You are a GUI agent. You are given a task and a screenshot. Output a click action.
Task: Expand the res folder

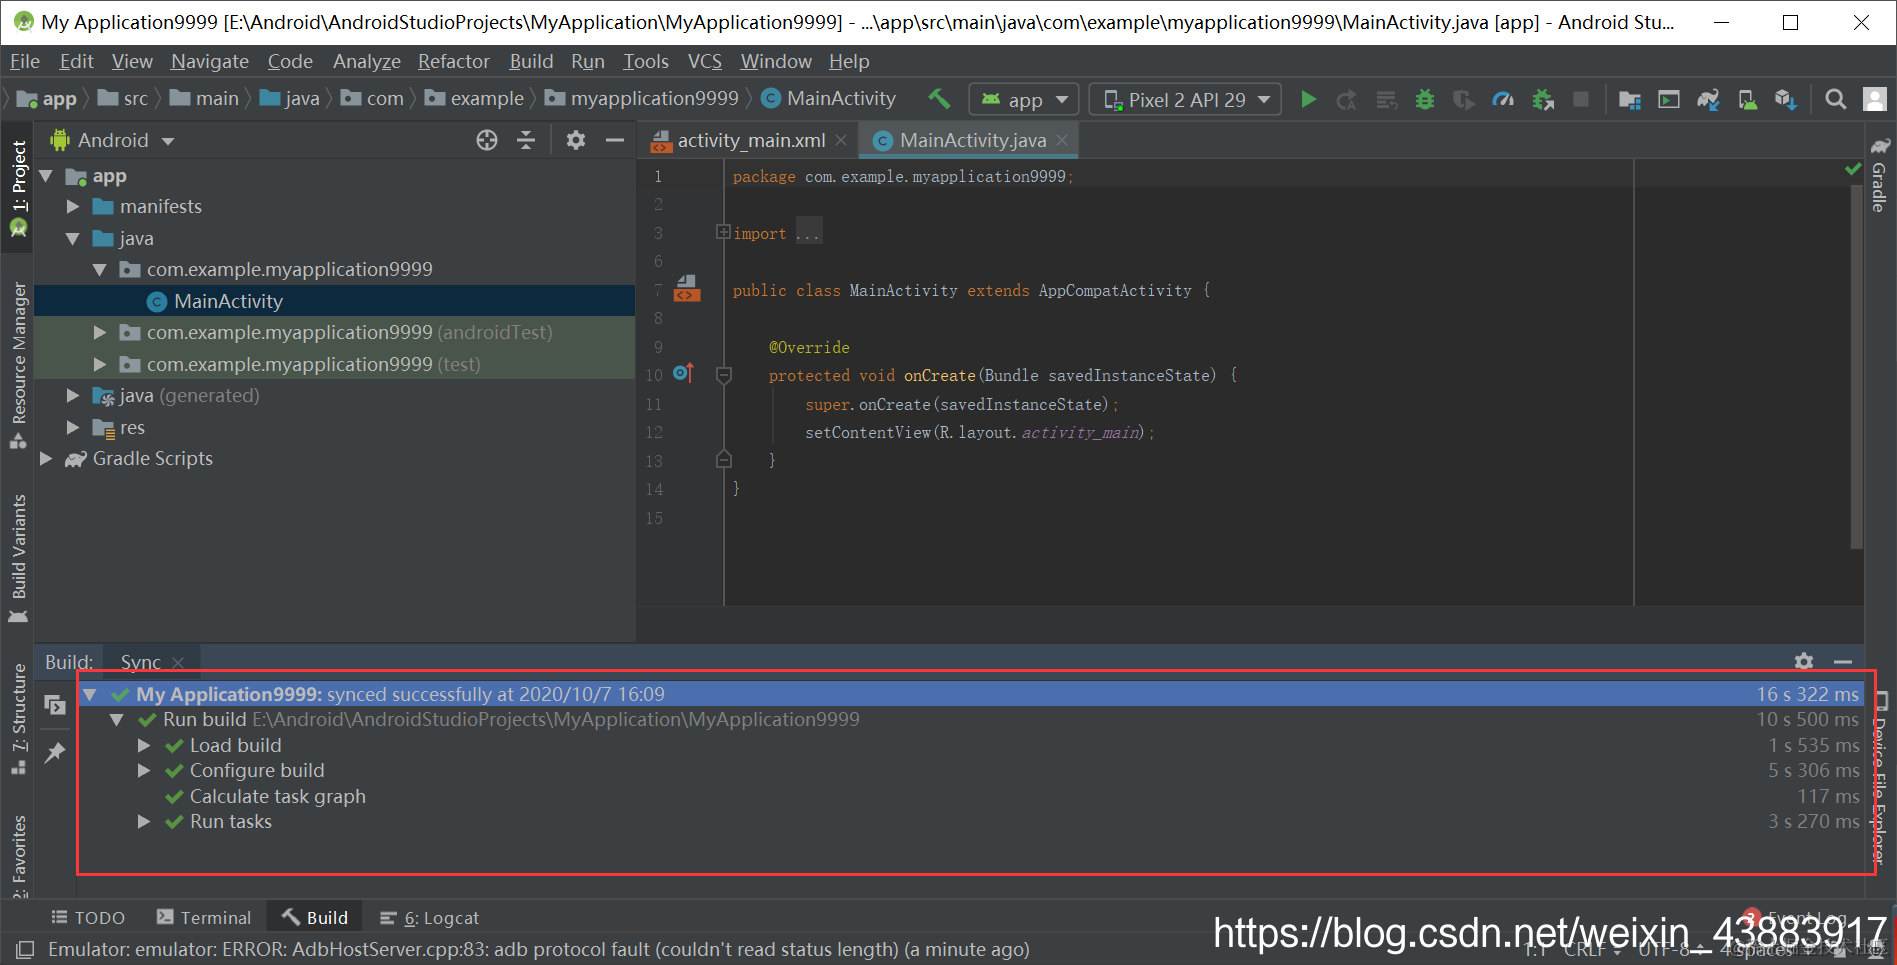pyautogui.click(x=72, y=428)
